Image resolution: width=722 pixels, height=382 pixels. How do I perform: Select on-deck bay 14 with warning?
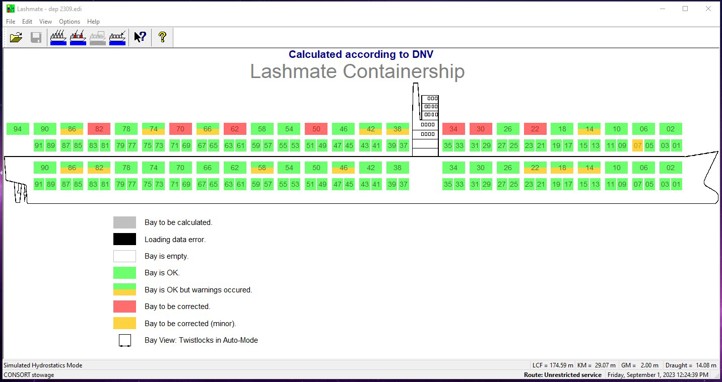589,129
